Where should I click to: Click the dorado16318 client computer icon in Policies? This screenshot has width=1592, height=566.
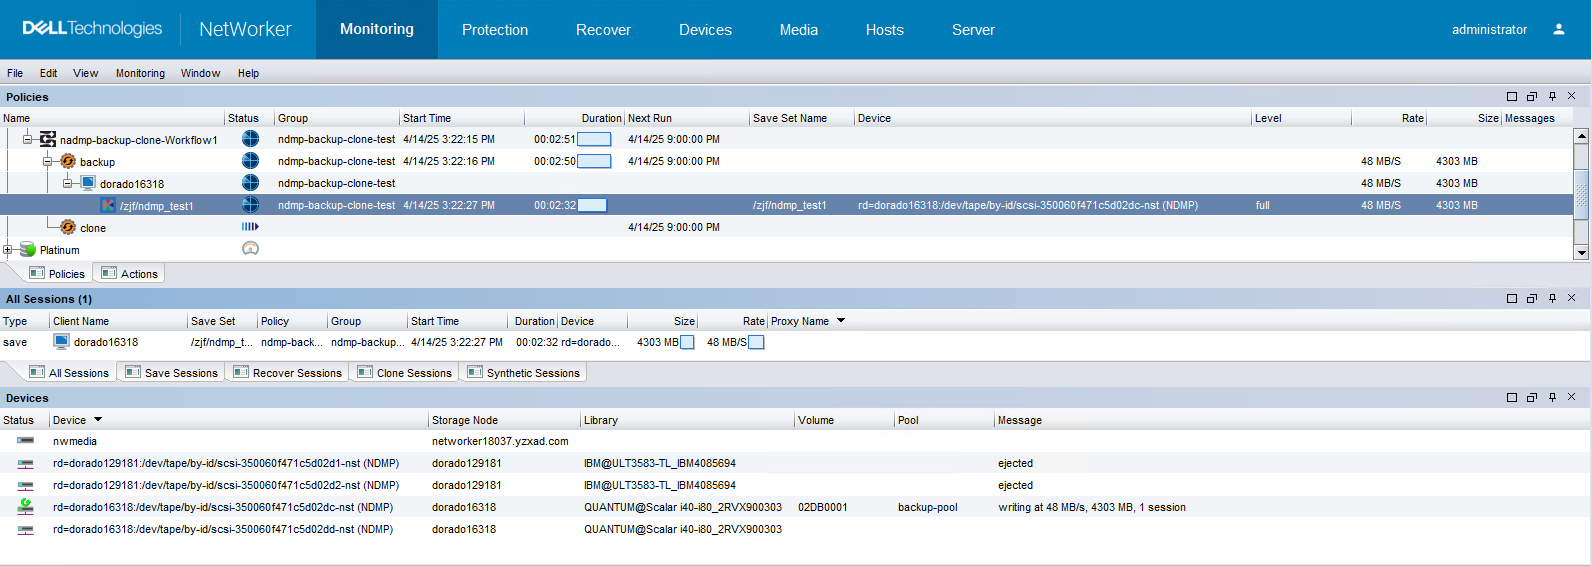point(88,183)
